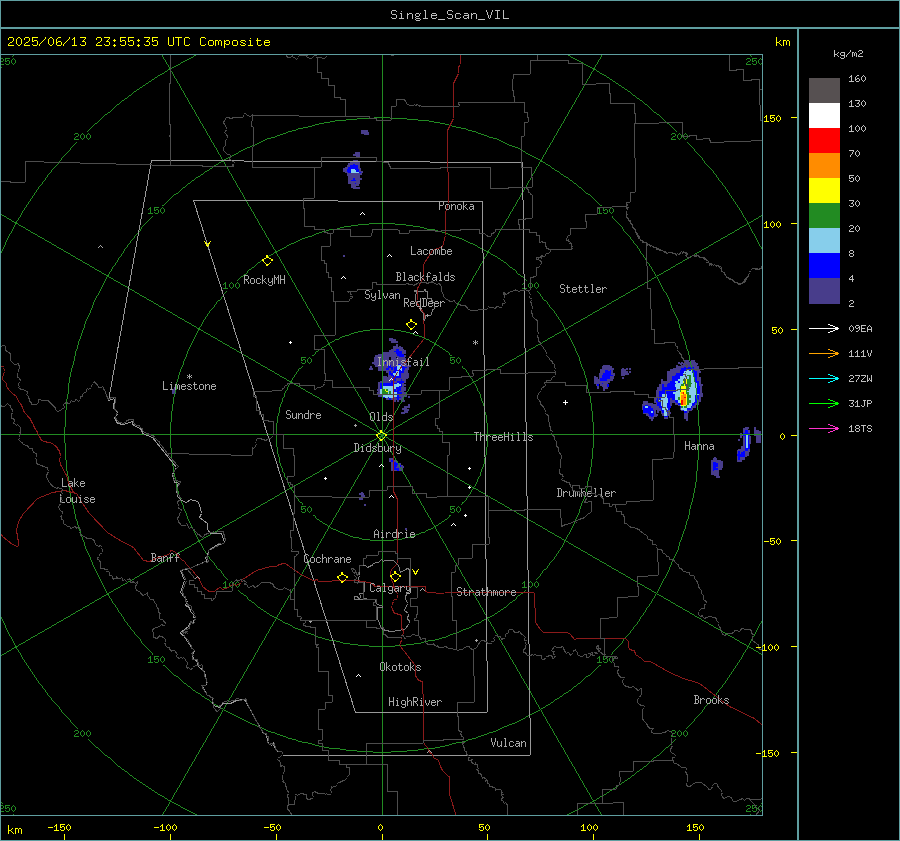Viewport: 900px width, 841px height.
Task: Click the RockyMH label
Action: 264,280
